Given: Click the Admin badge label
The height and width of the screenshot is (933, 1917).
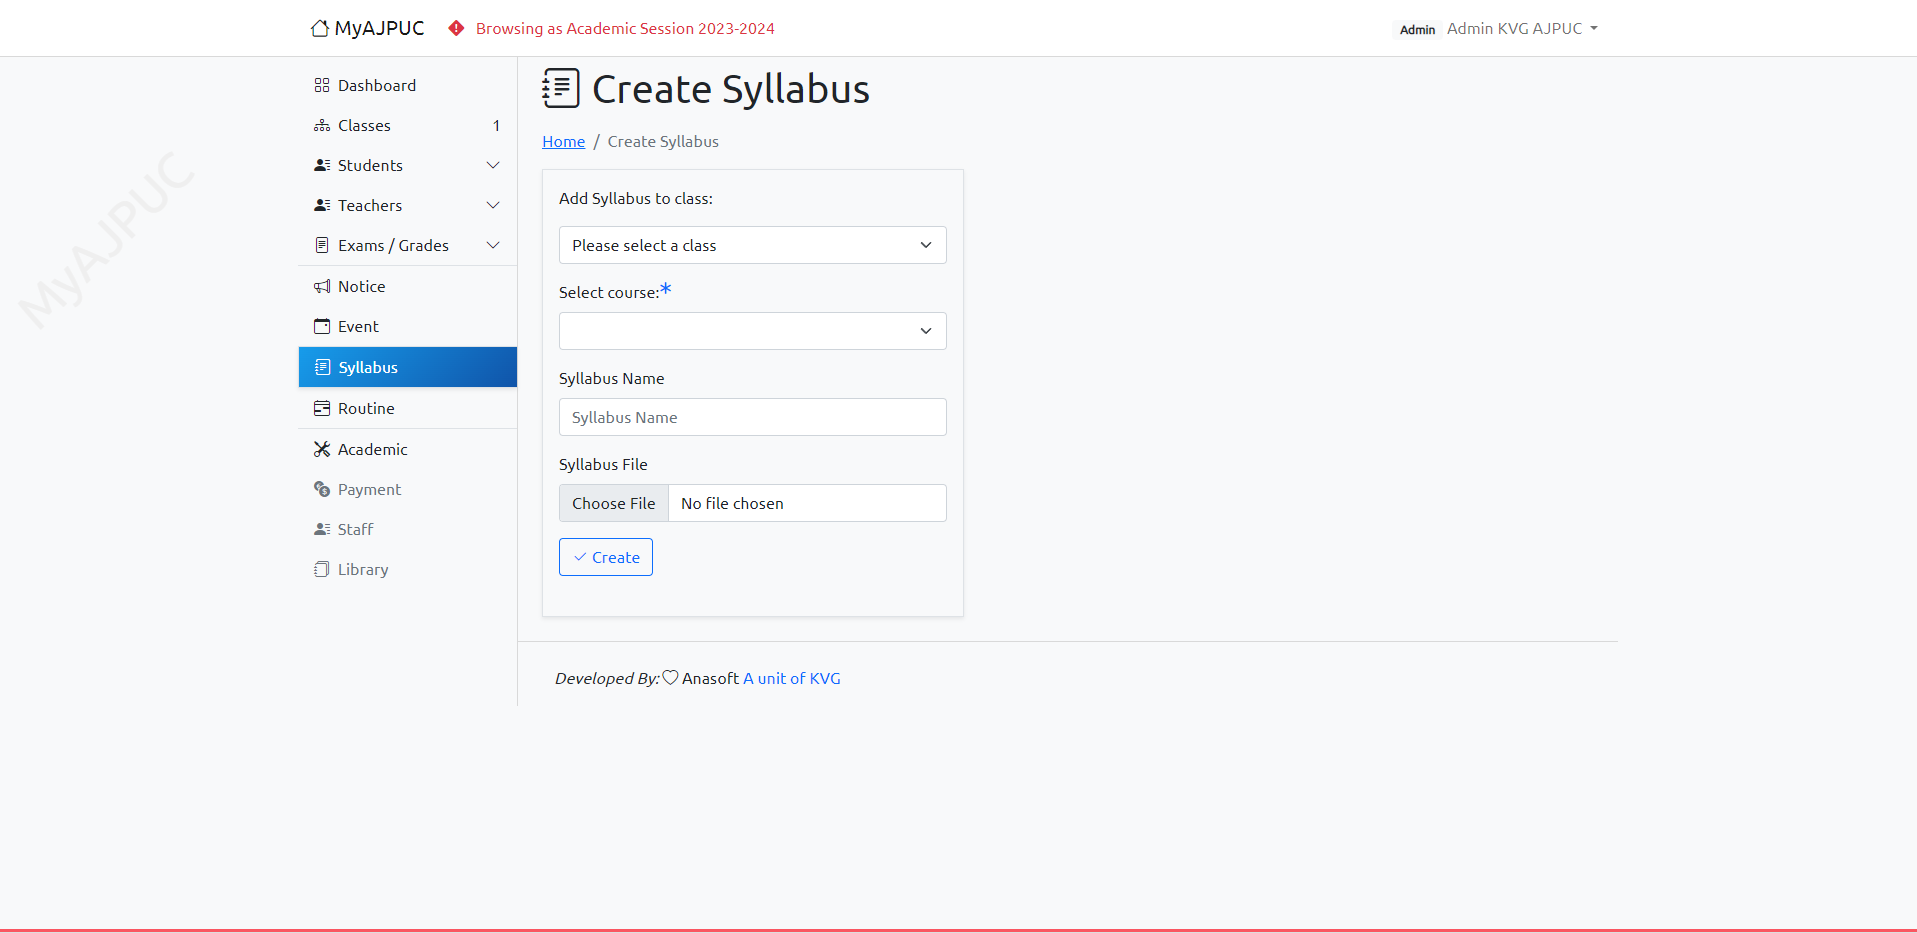Looking at the screenshot, I should point(1417,29).
